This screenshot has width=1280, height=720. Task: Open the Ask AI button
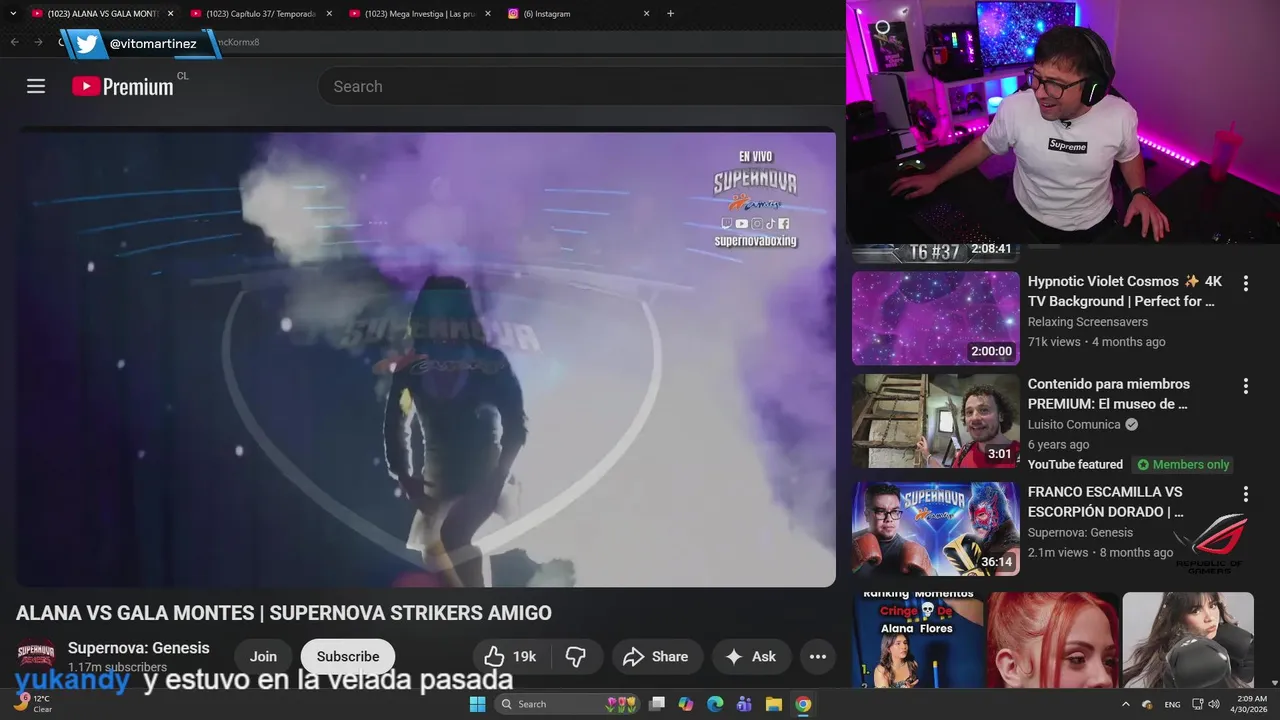pos(751,657)
